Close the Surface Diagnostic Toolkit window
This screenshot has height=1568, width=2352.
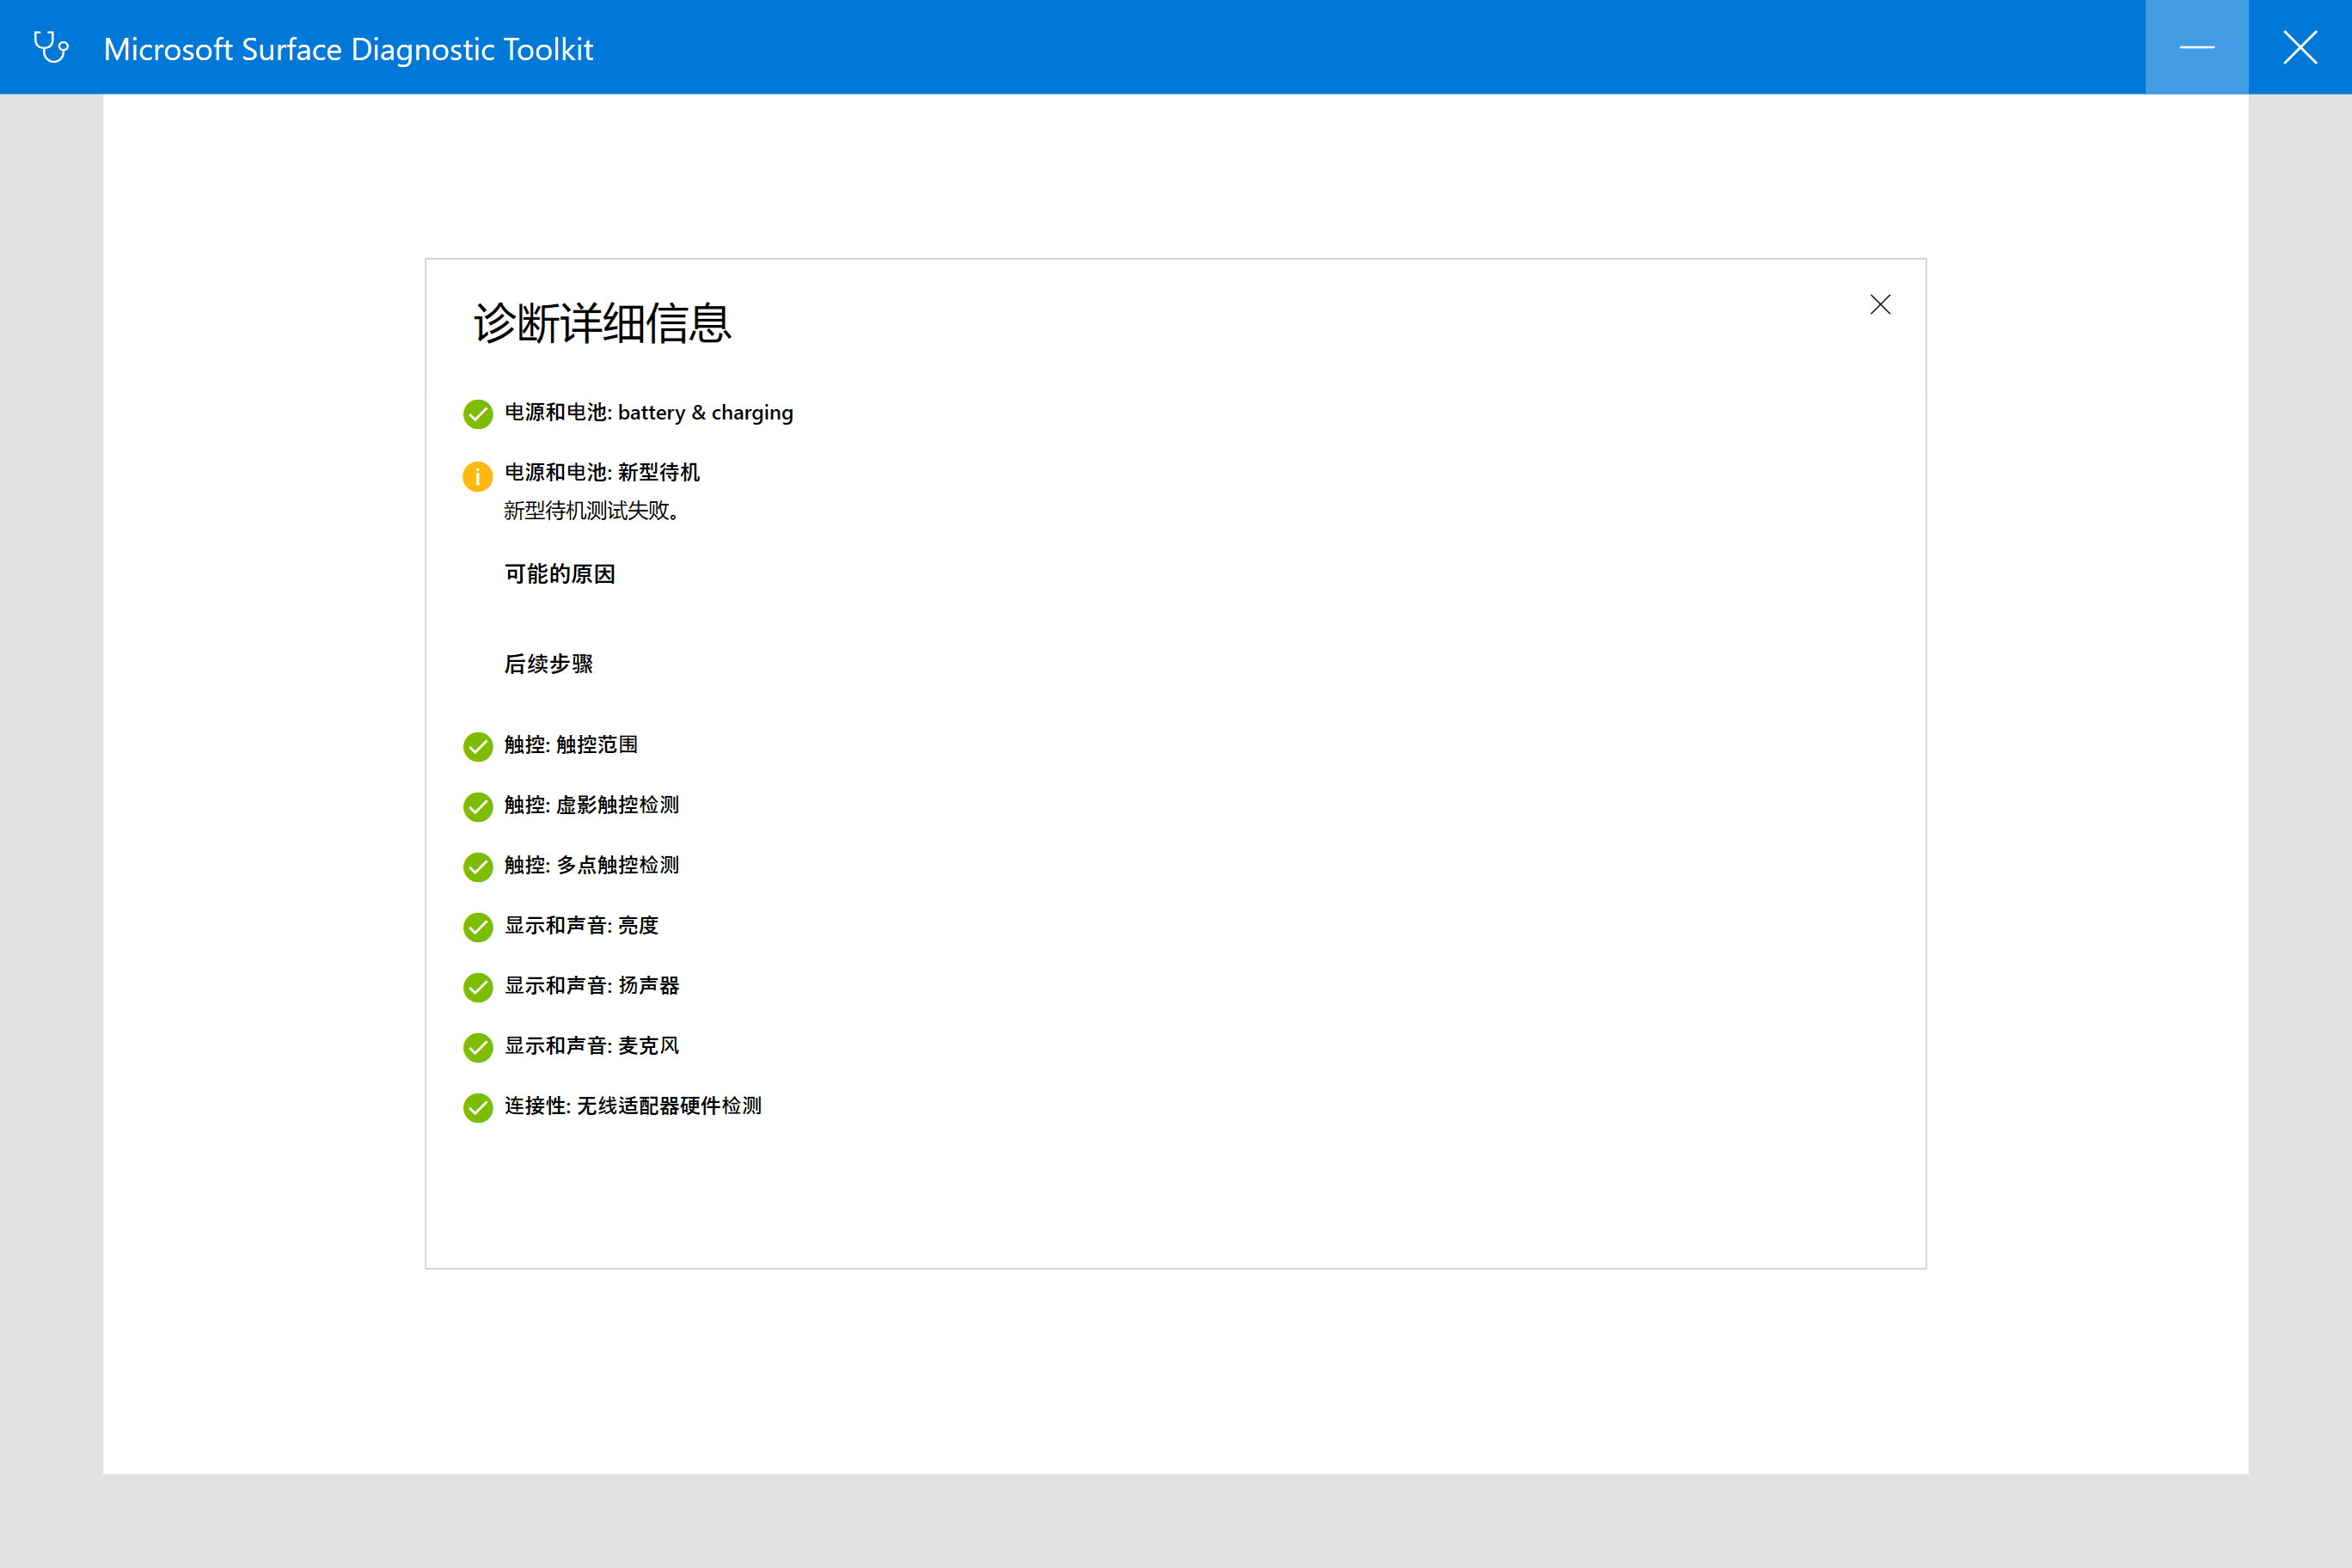tap(2300, 47)
